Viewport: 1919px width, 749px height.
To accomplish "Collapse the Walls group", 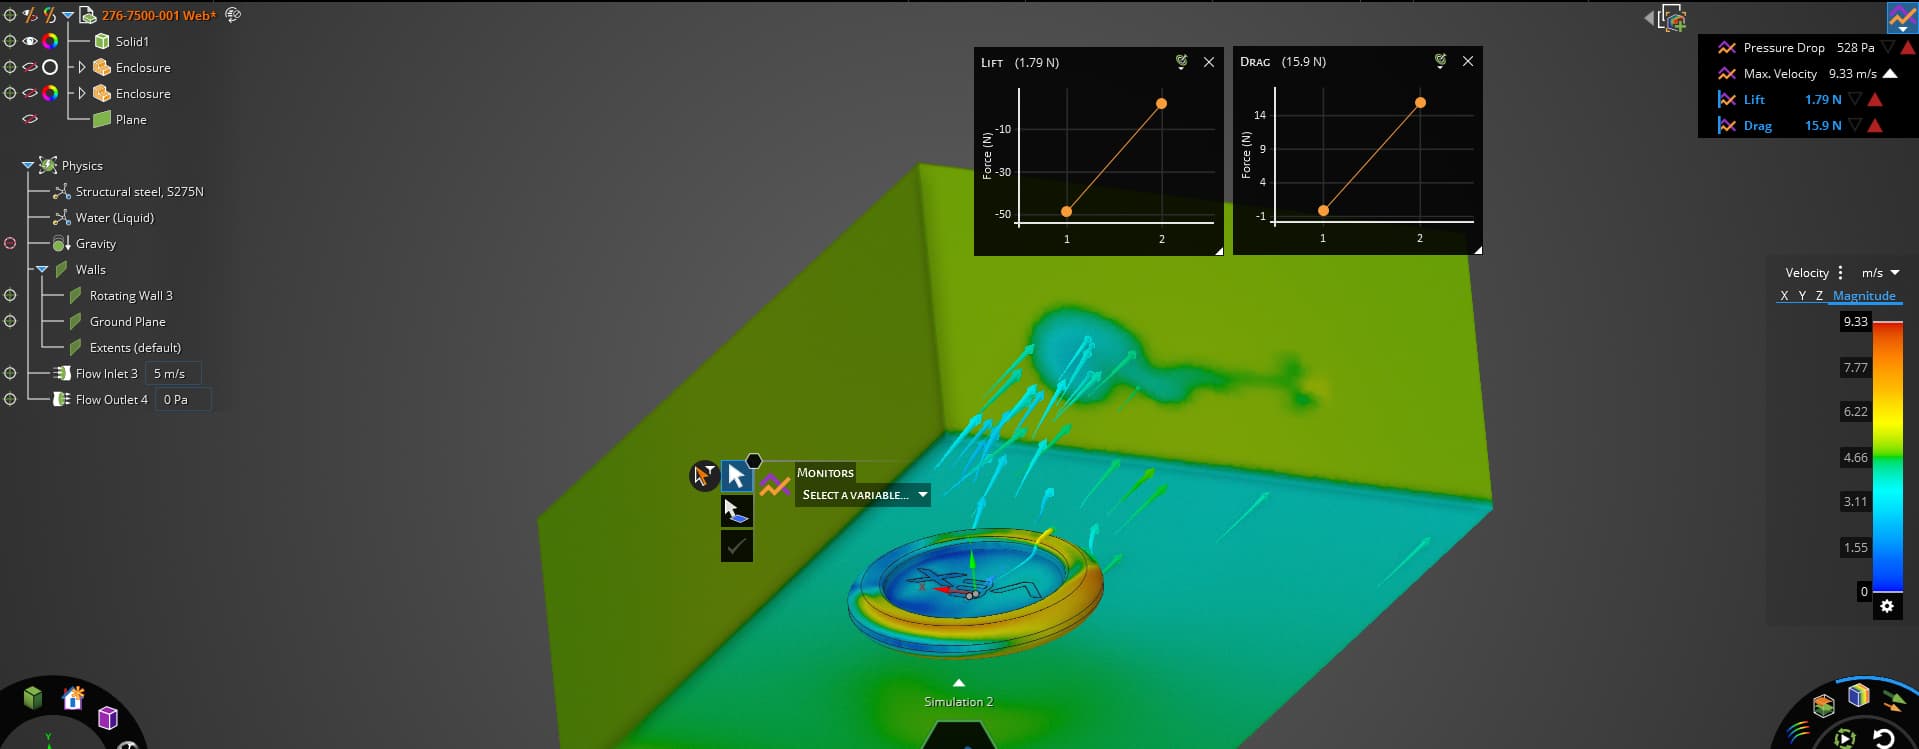I will (x=42, y=269).
